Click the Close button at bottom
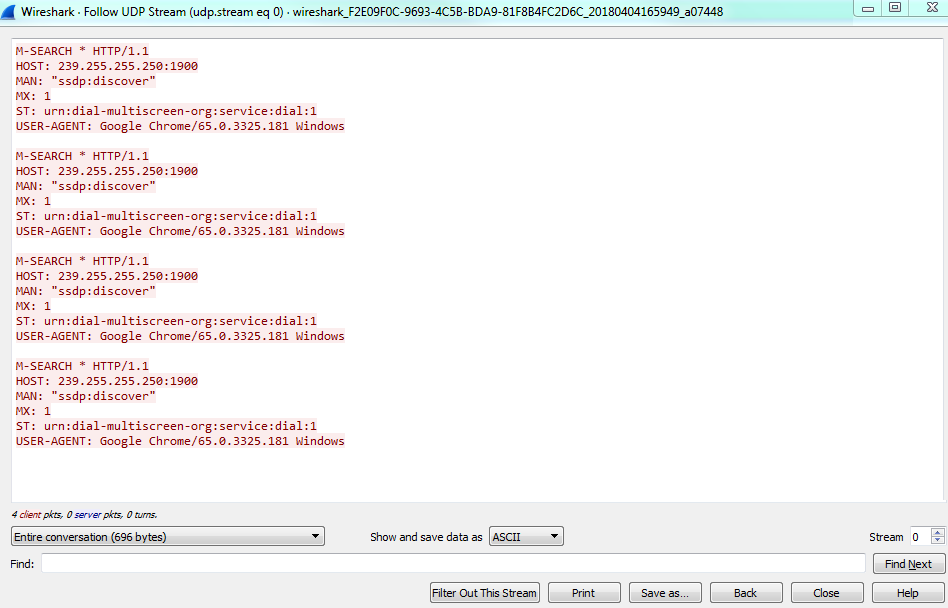This screenshot has height=608, width=948. tap(826, 593)
